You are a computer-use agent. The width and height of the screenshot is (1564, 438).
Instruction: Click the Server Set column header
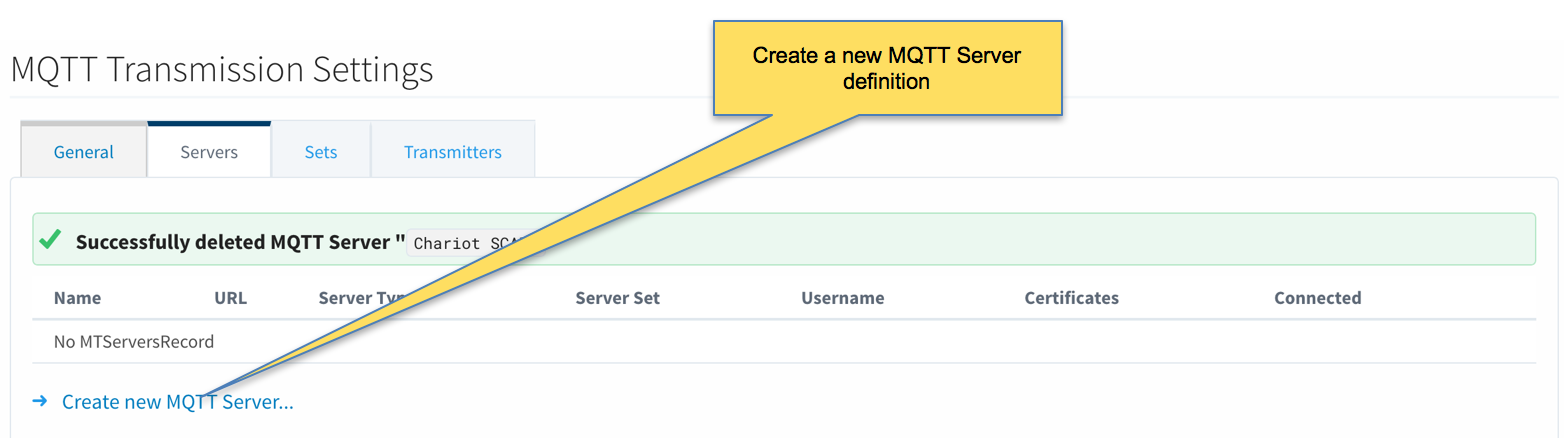tap(617, 298)
